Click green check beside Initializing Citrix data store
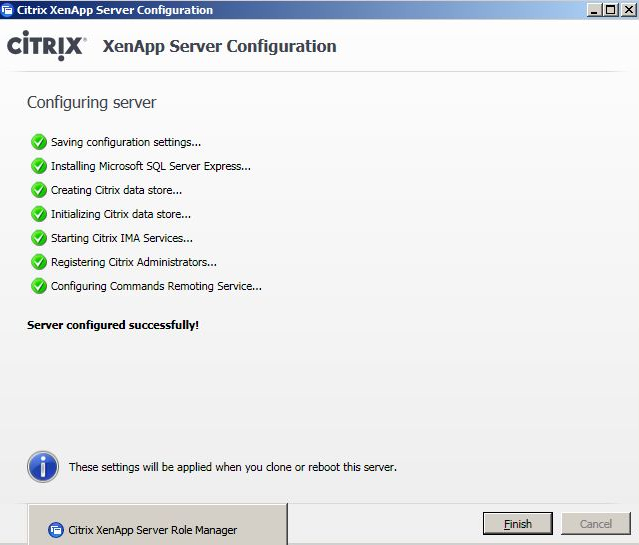Viewport: 639px width, 545px height. (39, 214)
